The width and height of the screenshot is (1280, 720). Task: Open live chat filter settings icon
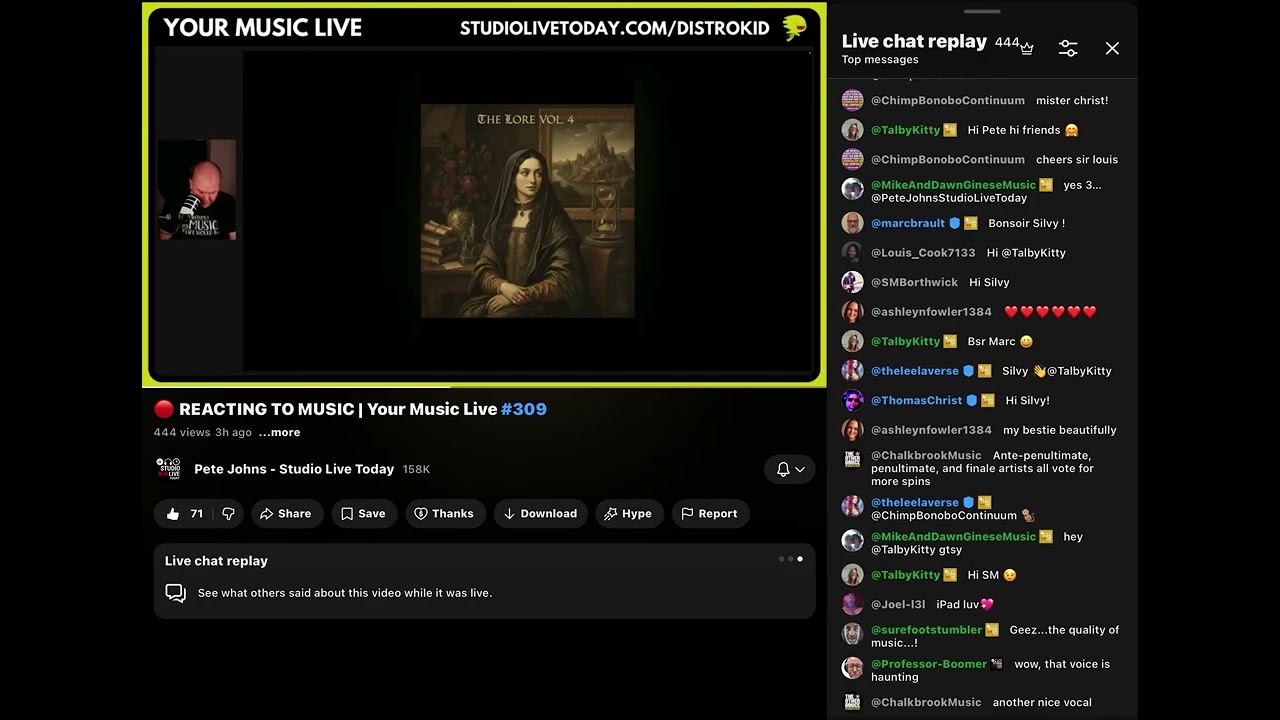tap(1068, 48)
